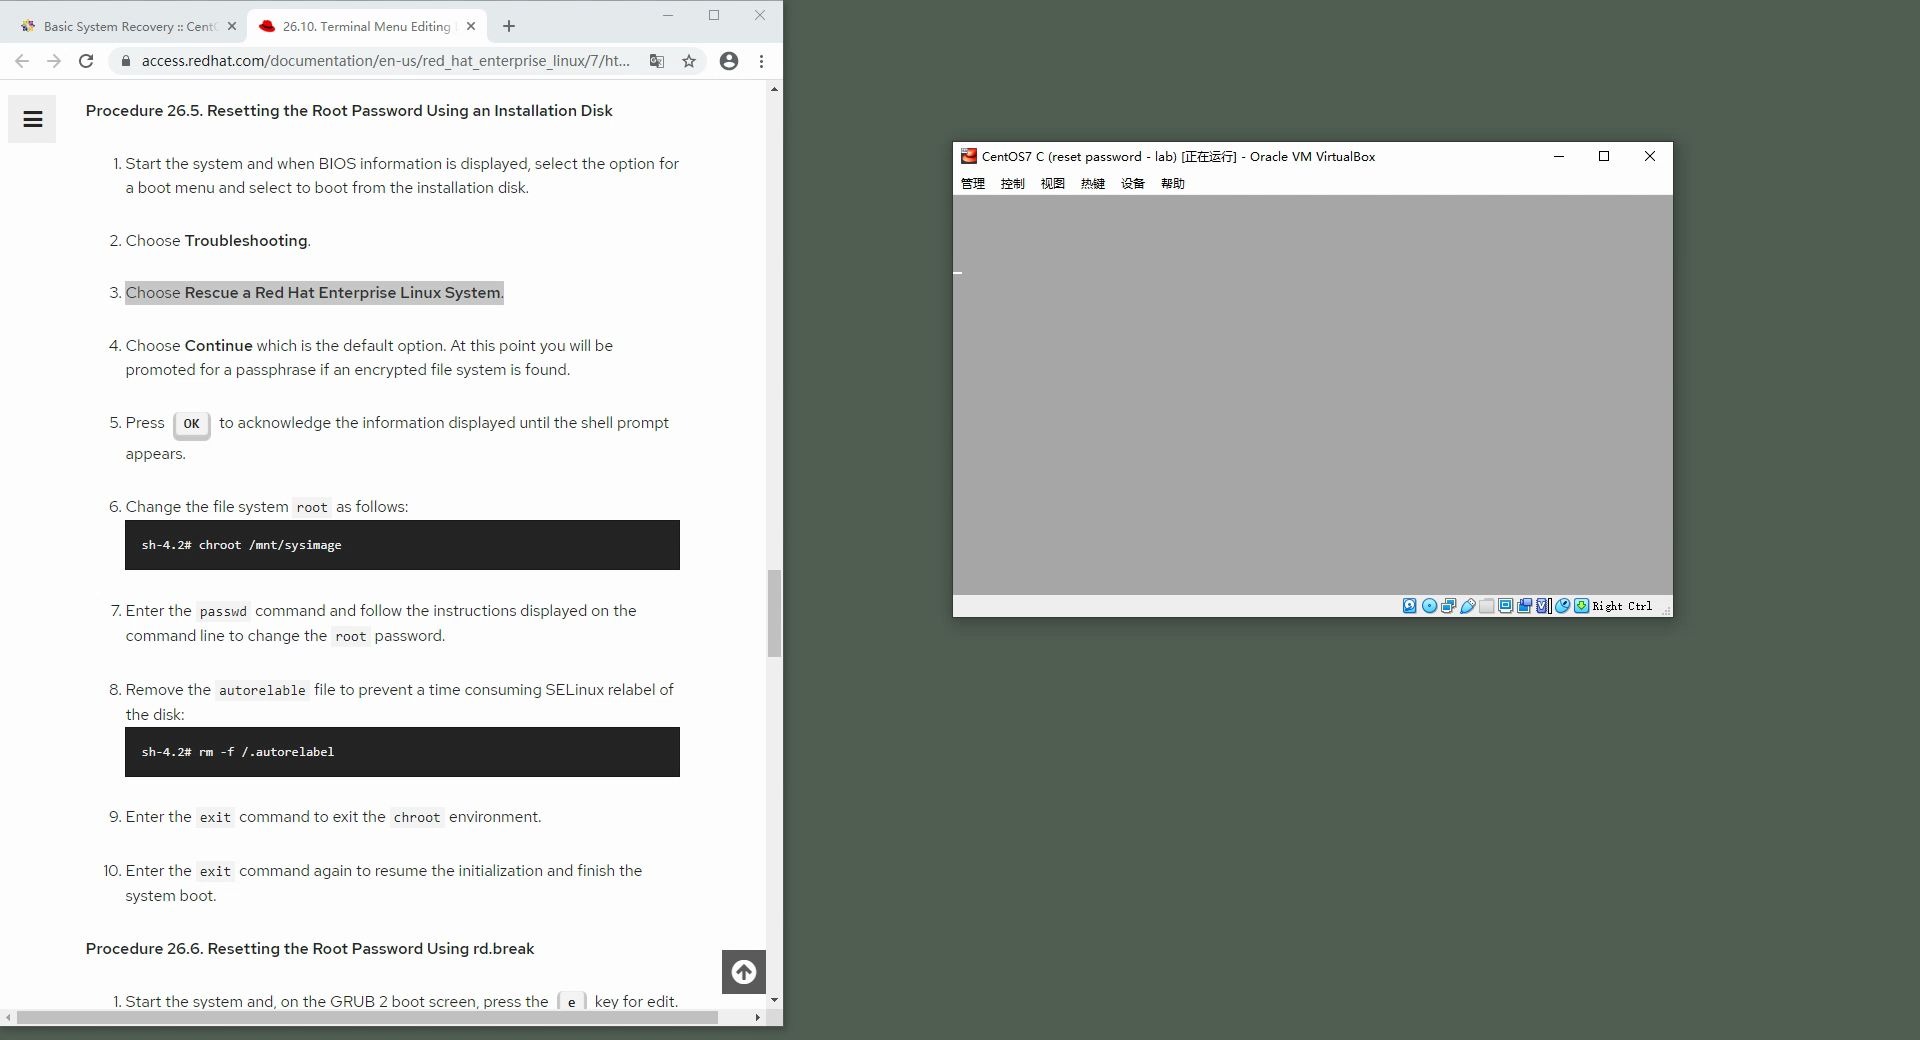Open a new browser tab
Screen dimensions: 1920x1040
pyautogui.click(x=508, y=26)
